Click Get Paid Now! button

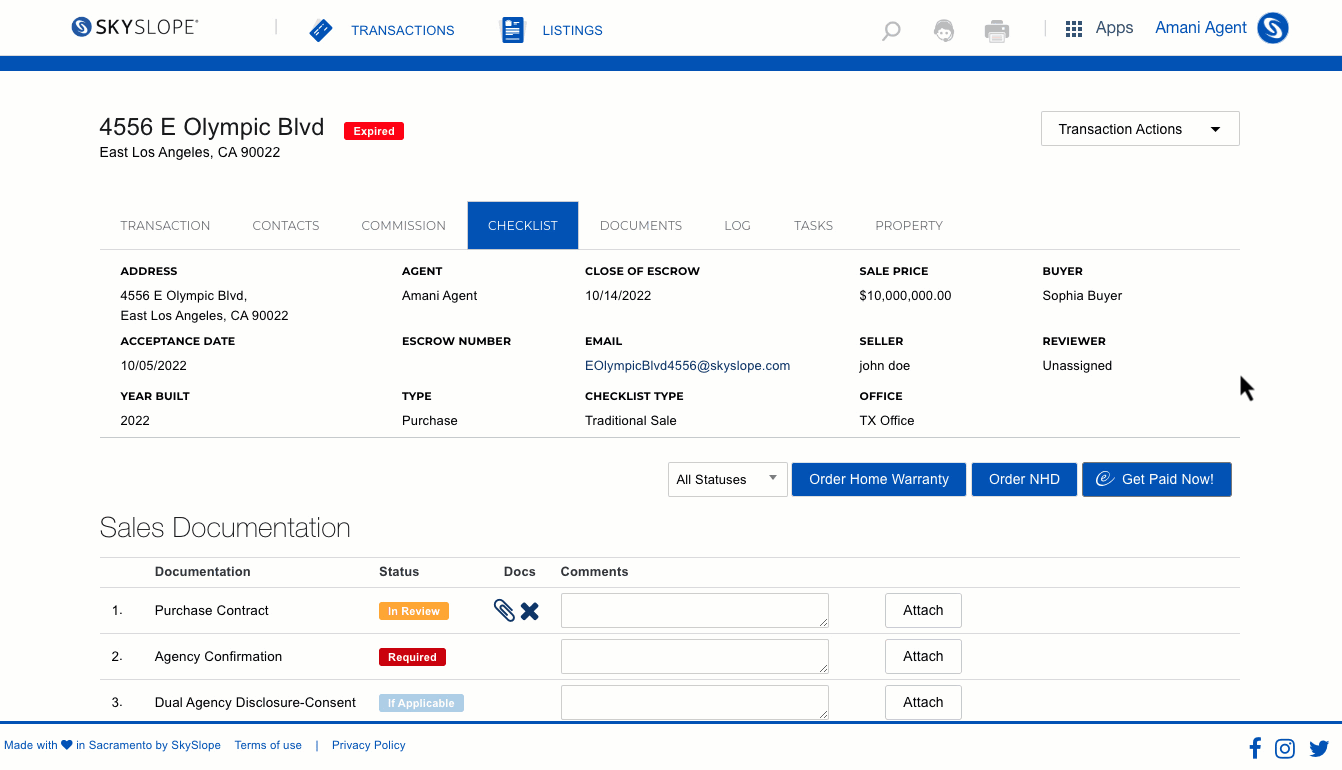(1156, 479)
